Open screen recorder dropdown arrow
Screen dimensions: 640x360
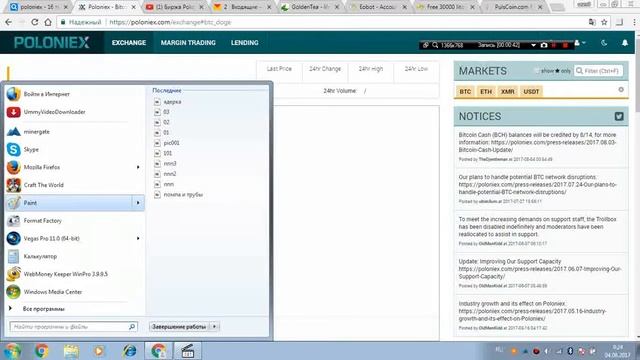(x=533, y=45)
